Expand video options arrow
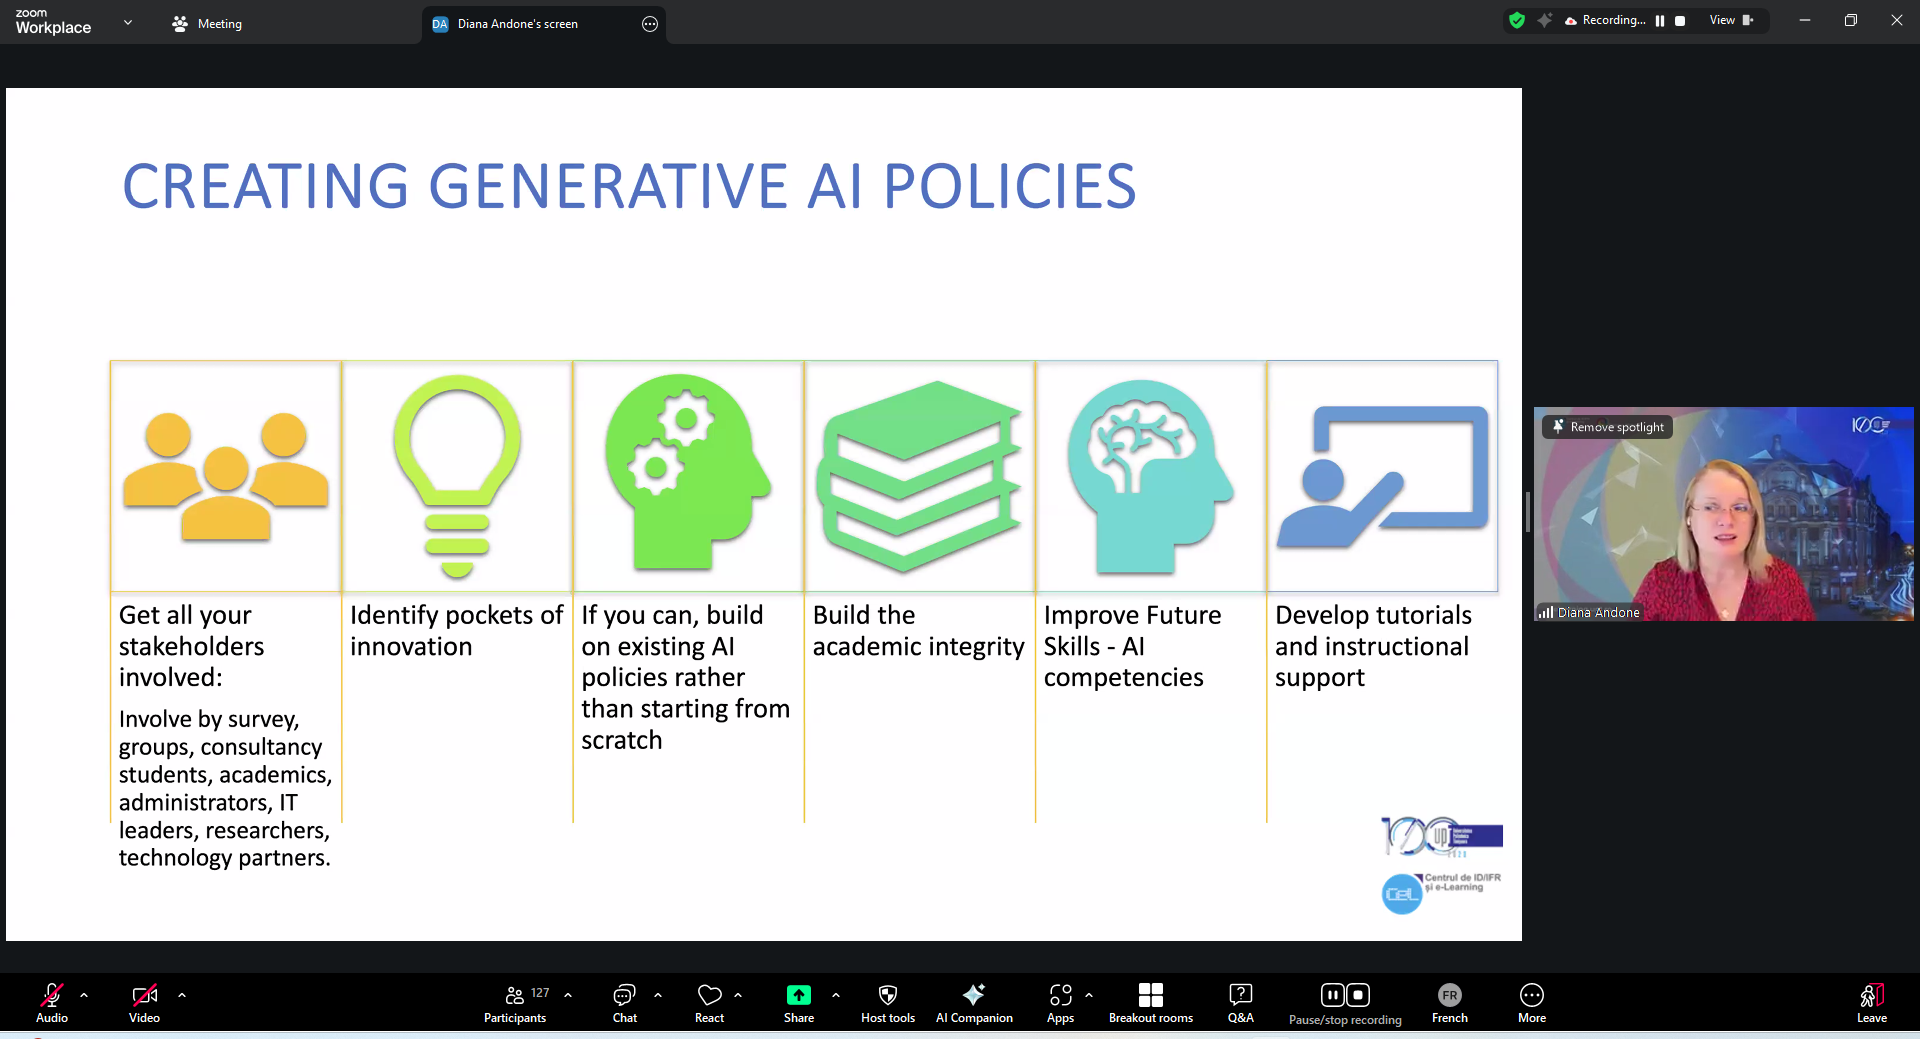Viewport: 1920px width, 1039px height. (x=182, y=995)
